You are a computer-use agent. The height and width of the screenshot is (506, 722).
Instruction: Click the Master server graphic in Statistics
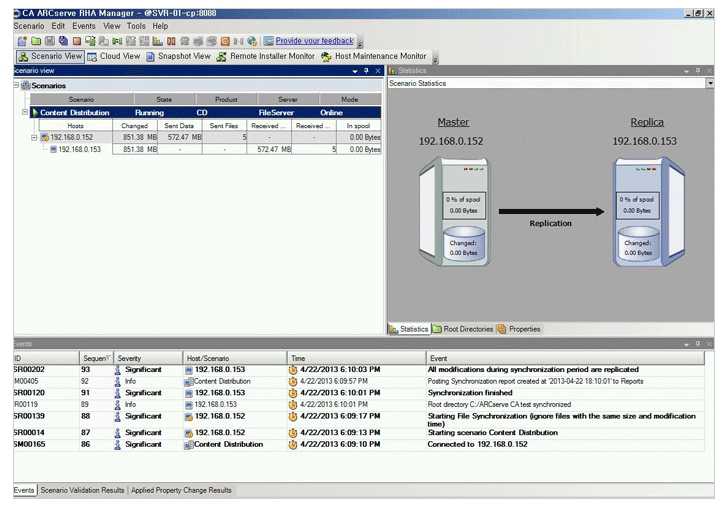454,212
